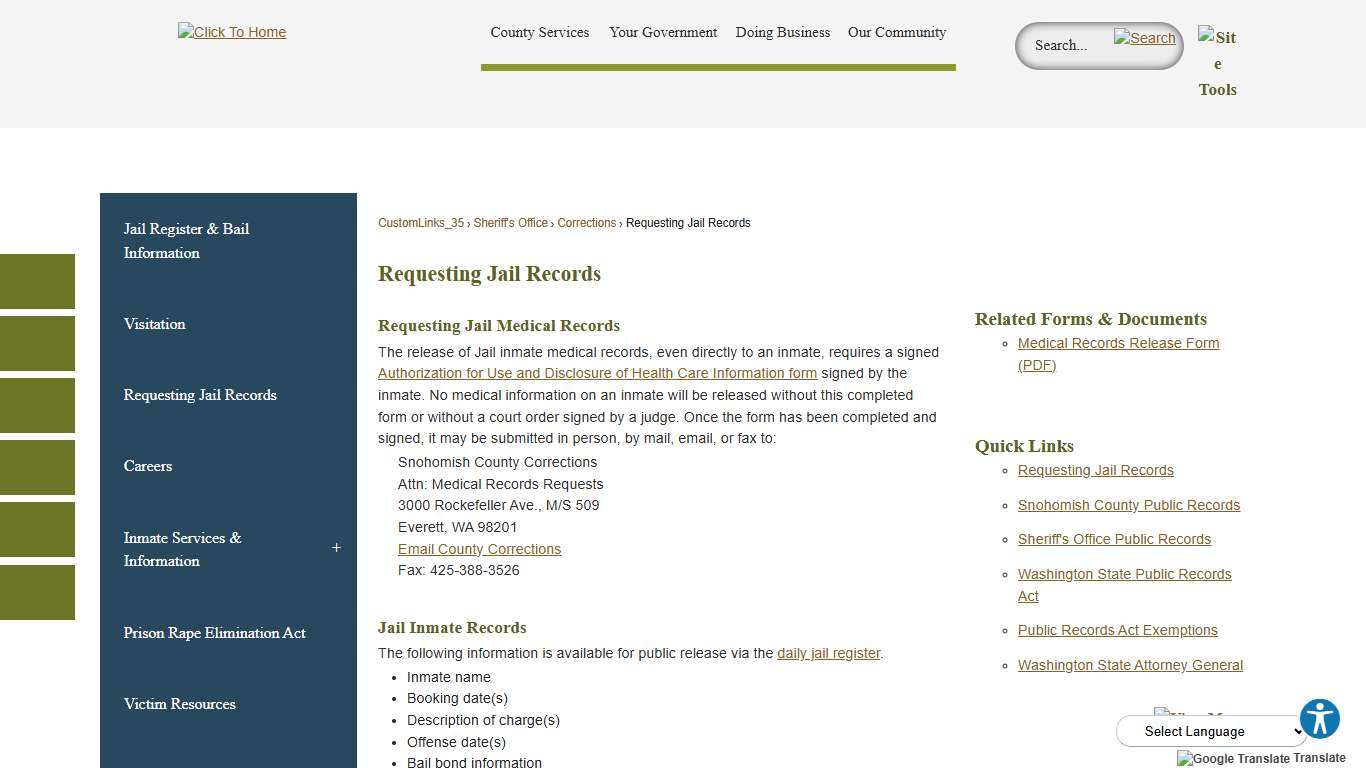Click the Corrections breadcrumb link

tap(586, 222)
